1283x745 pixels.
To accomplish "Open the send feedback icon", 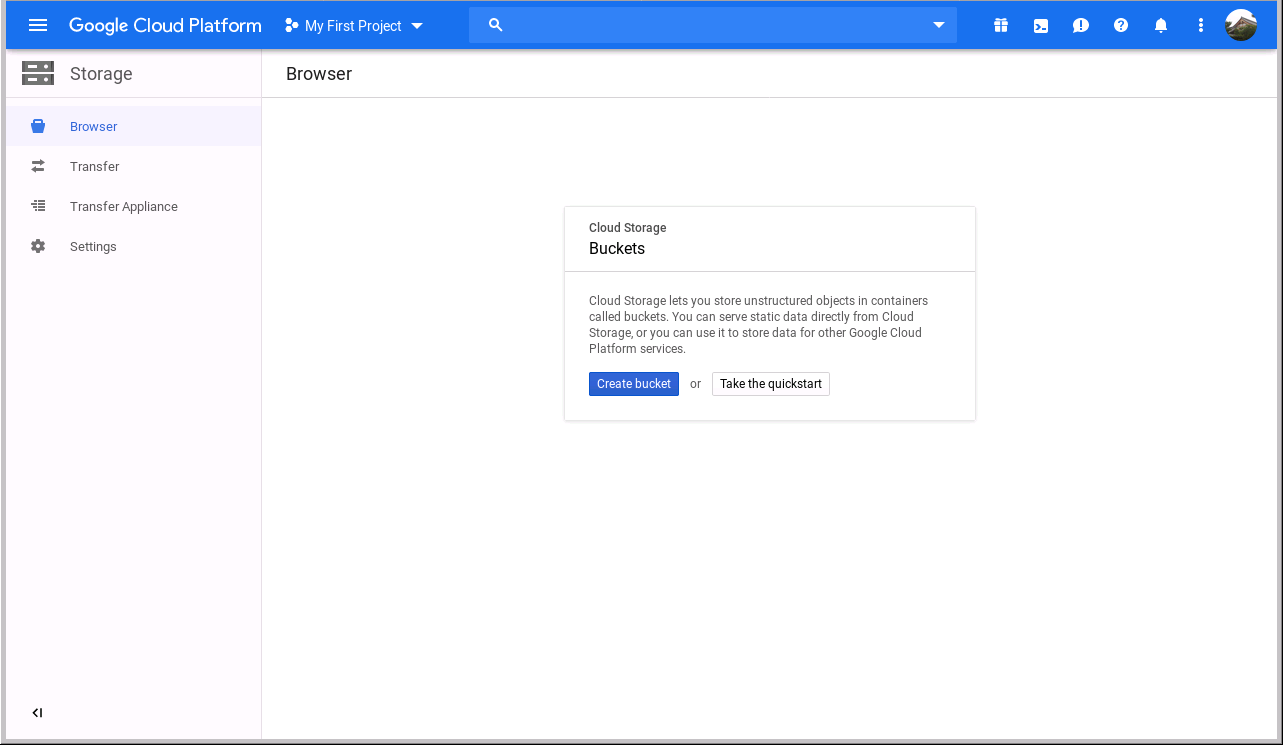I will 1081,26.
